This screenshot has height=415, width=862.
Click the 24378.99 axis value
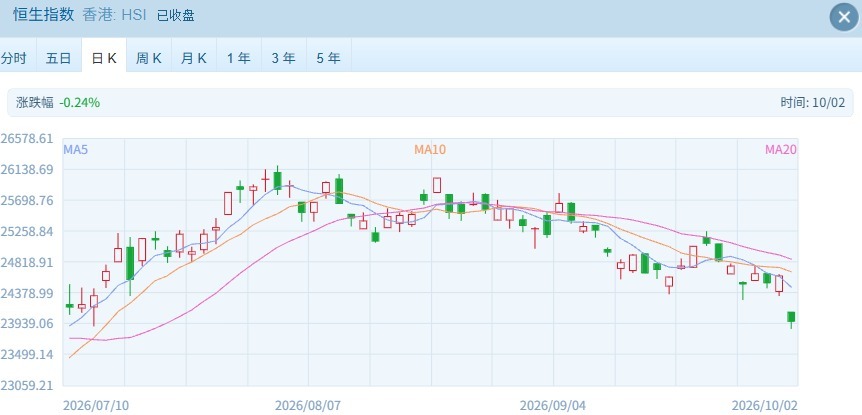click(27, 293)
